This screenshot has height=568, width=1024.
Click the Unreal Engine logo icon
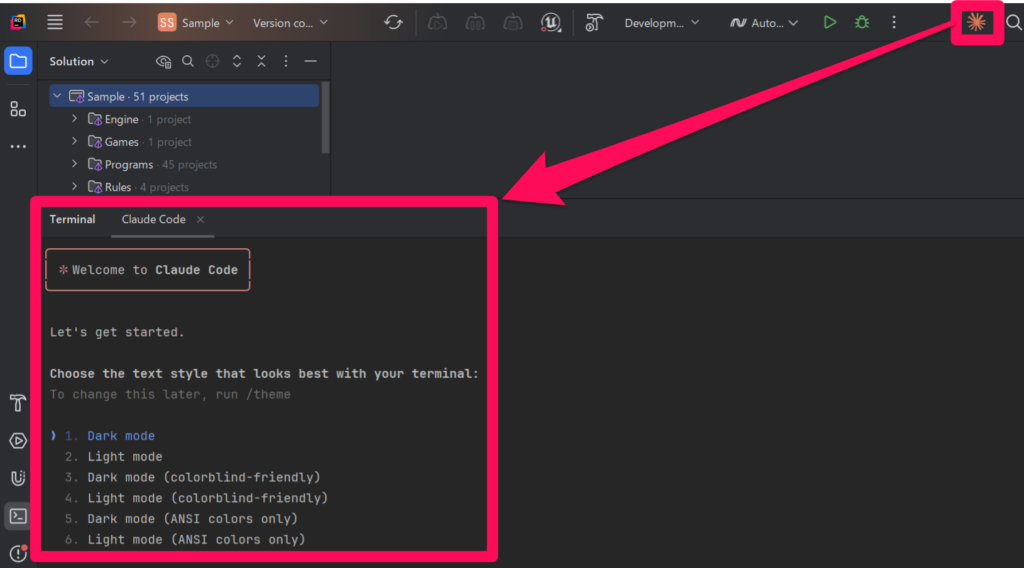coord(550,22)
